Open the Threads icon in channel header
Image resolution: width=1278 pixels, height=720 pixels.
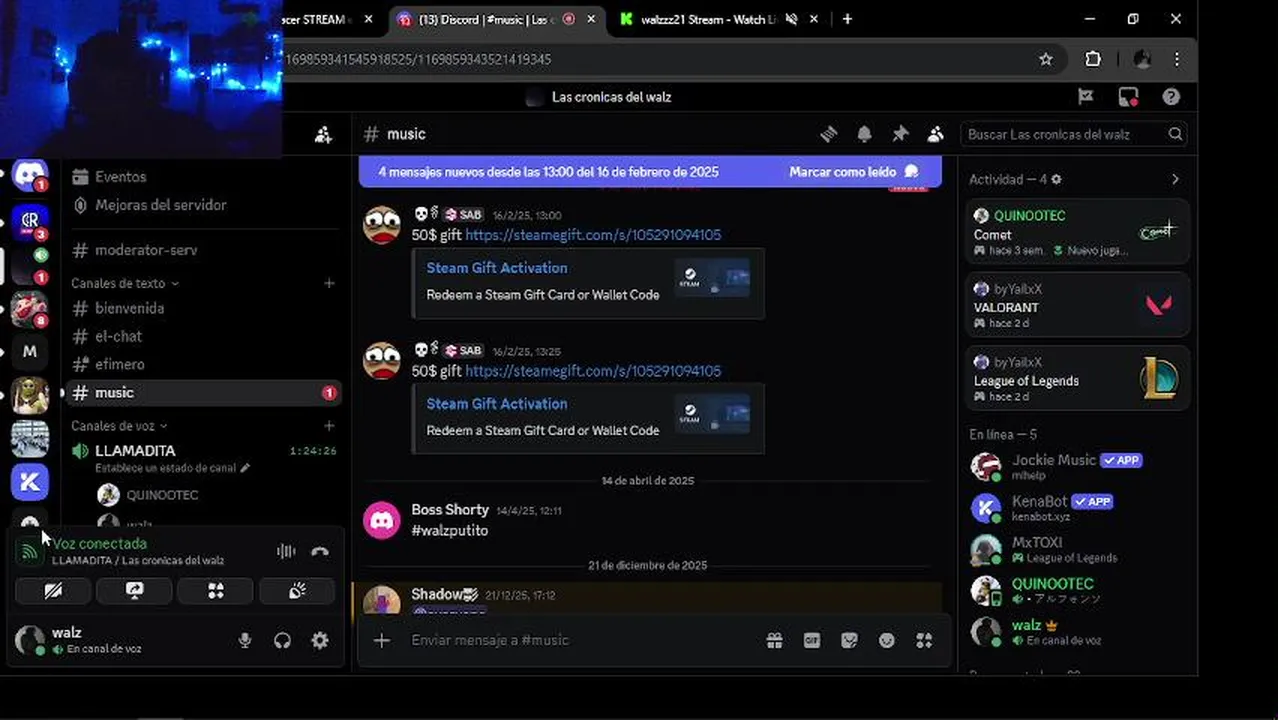(x=828, y=134)
